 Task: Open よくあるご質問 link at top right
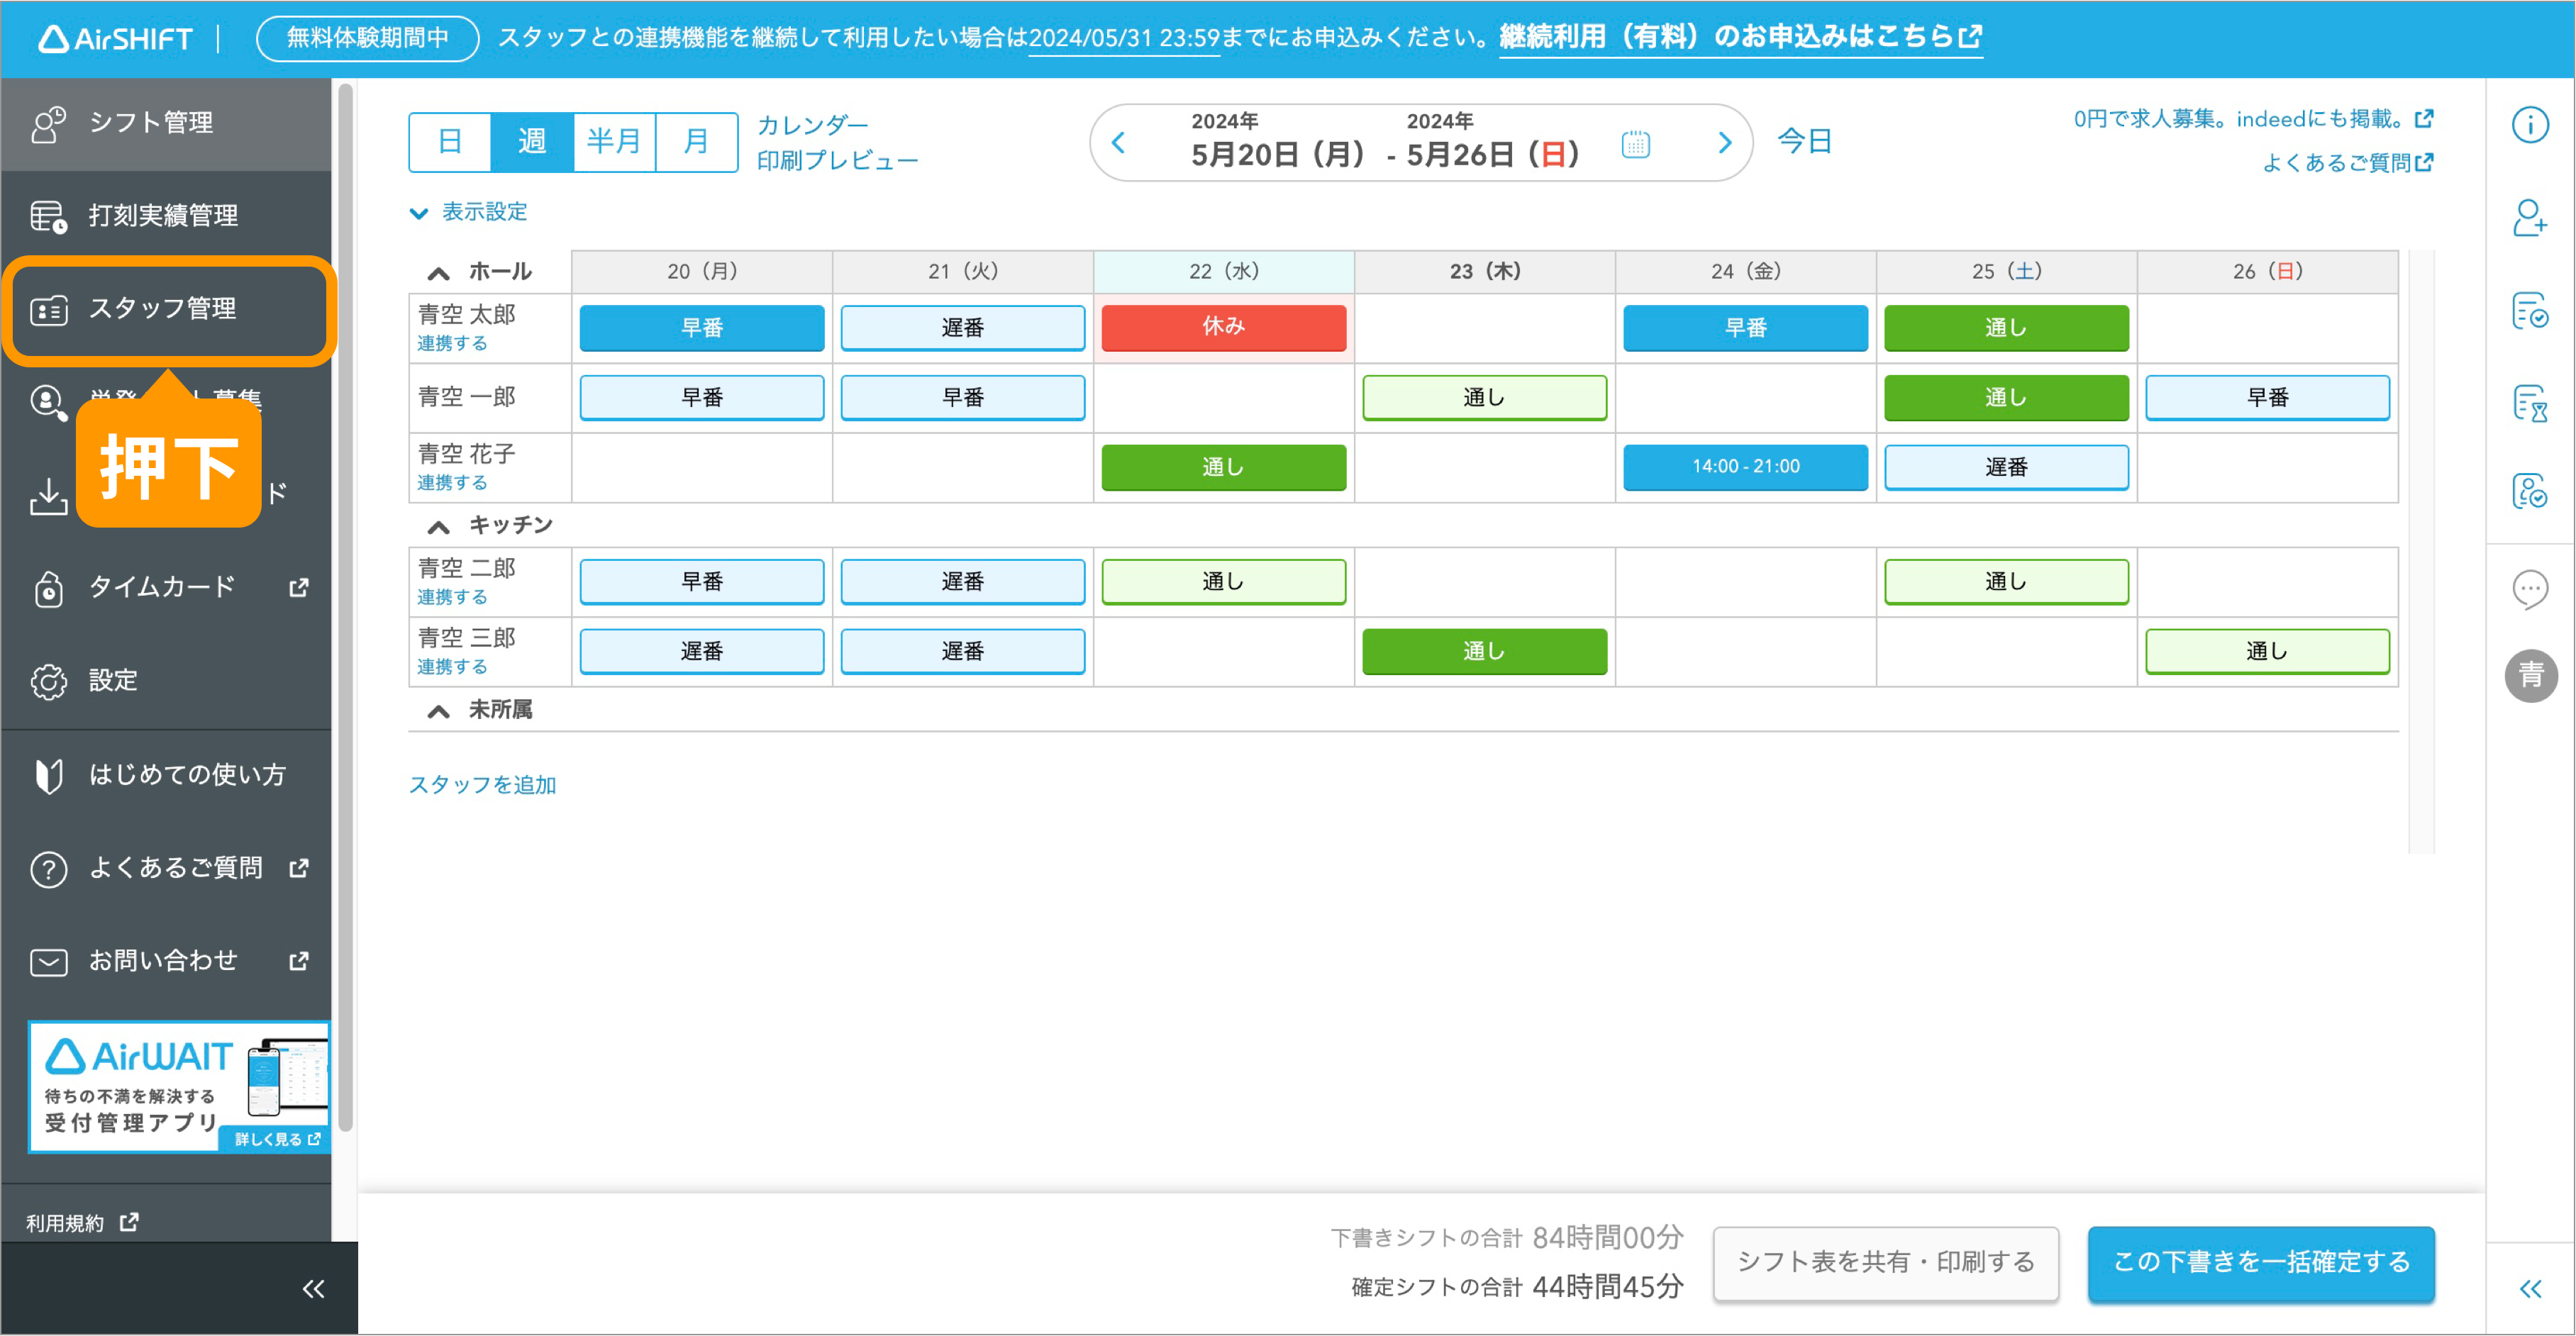click(2347, 162)
